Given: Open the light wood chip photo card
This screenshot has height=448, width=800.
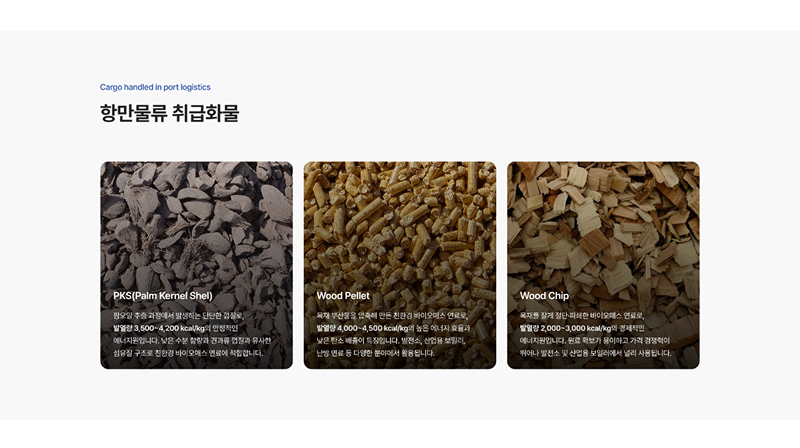Looking at the screenshot, I should point(603,265).
